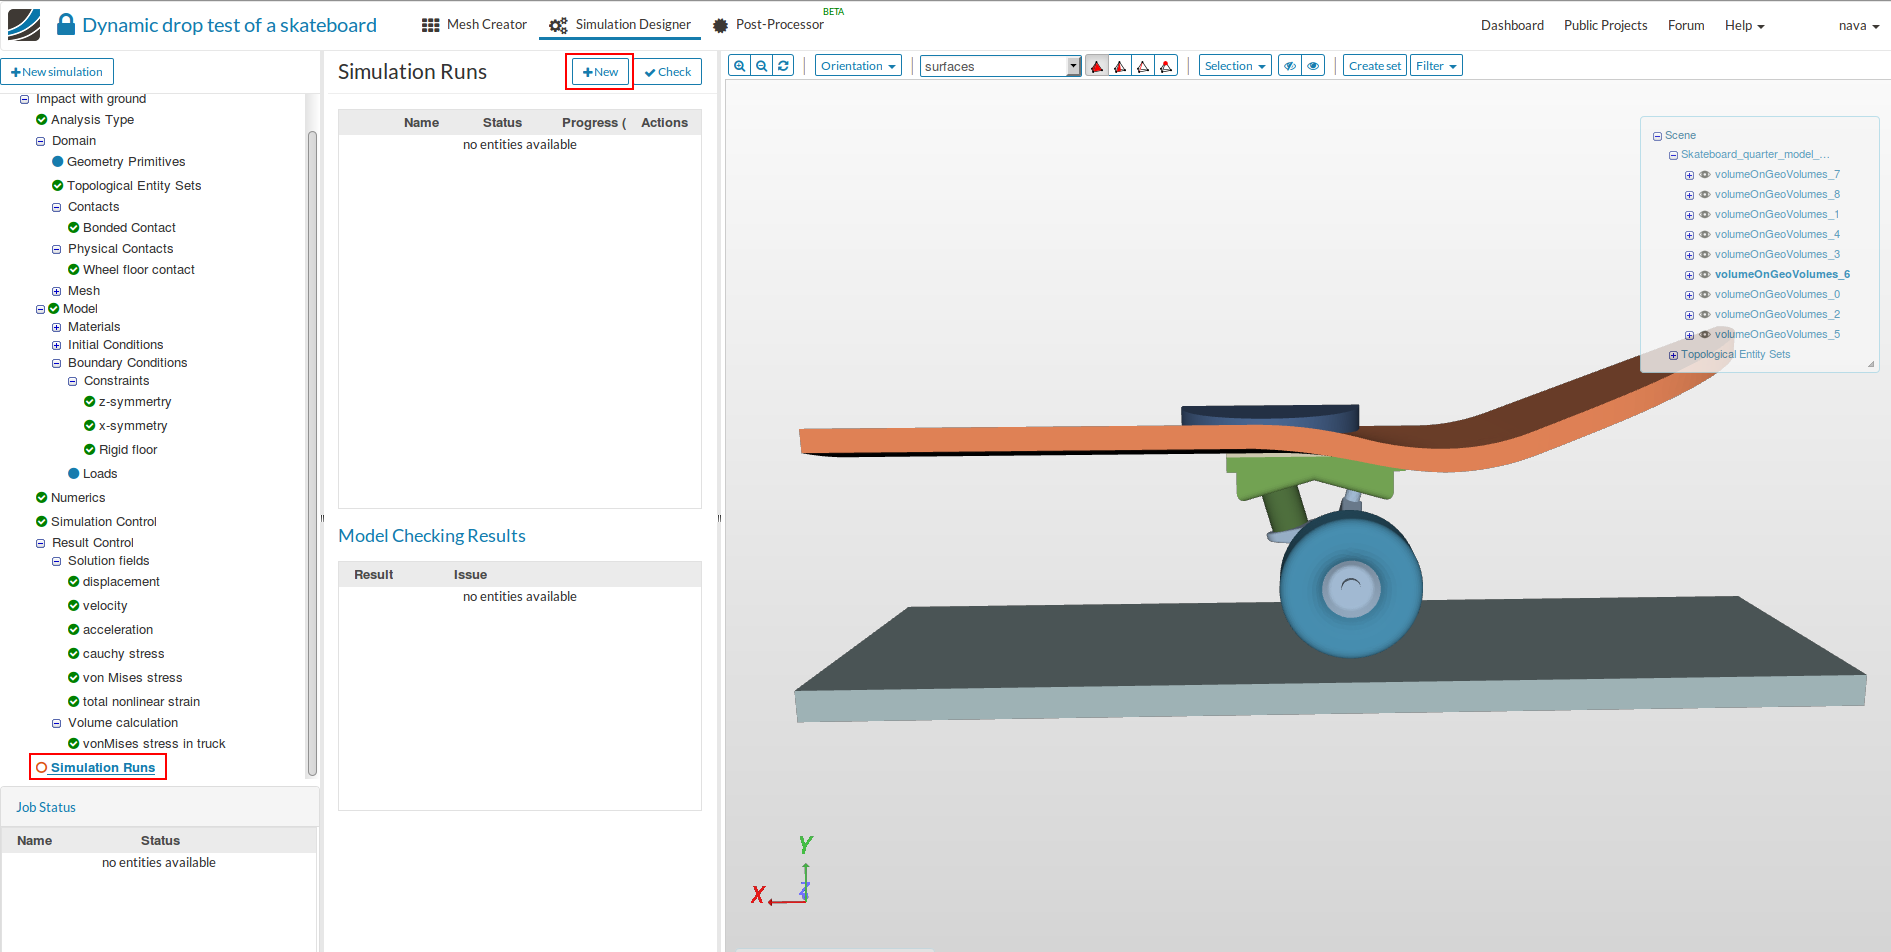
Task: Collapse the Boundary Conditions node
Action: pyautogui.click(x=56, y=364)
